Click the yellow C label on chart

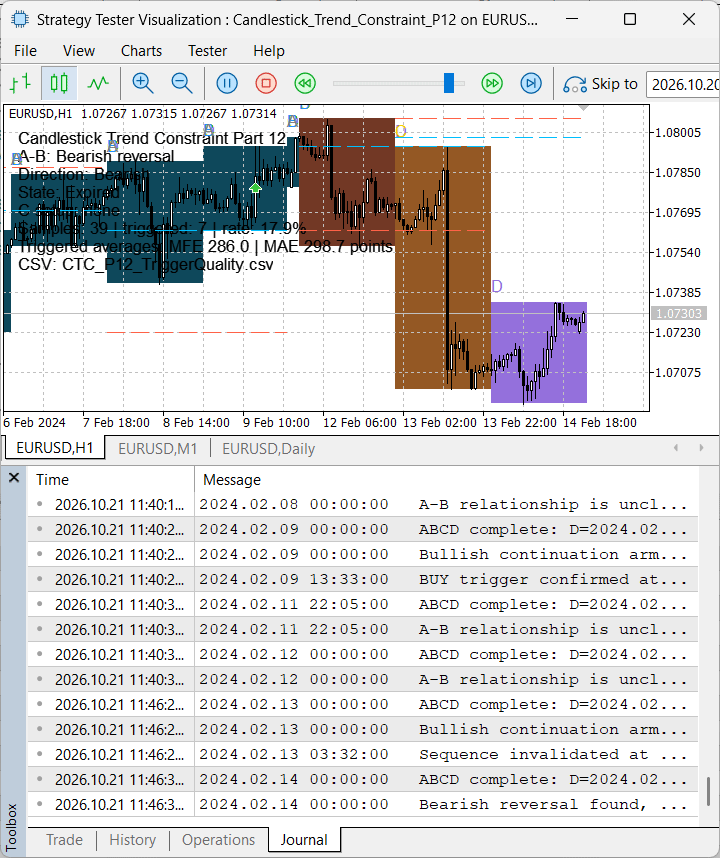(x=400, y=131)
